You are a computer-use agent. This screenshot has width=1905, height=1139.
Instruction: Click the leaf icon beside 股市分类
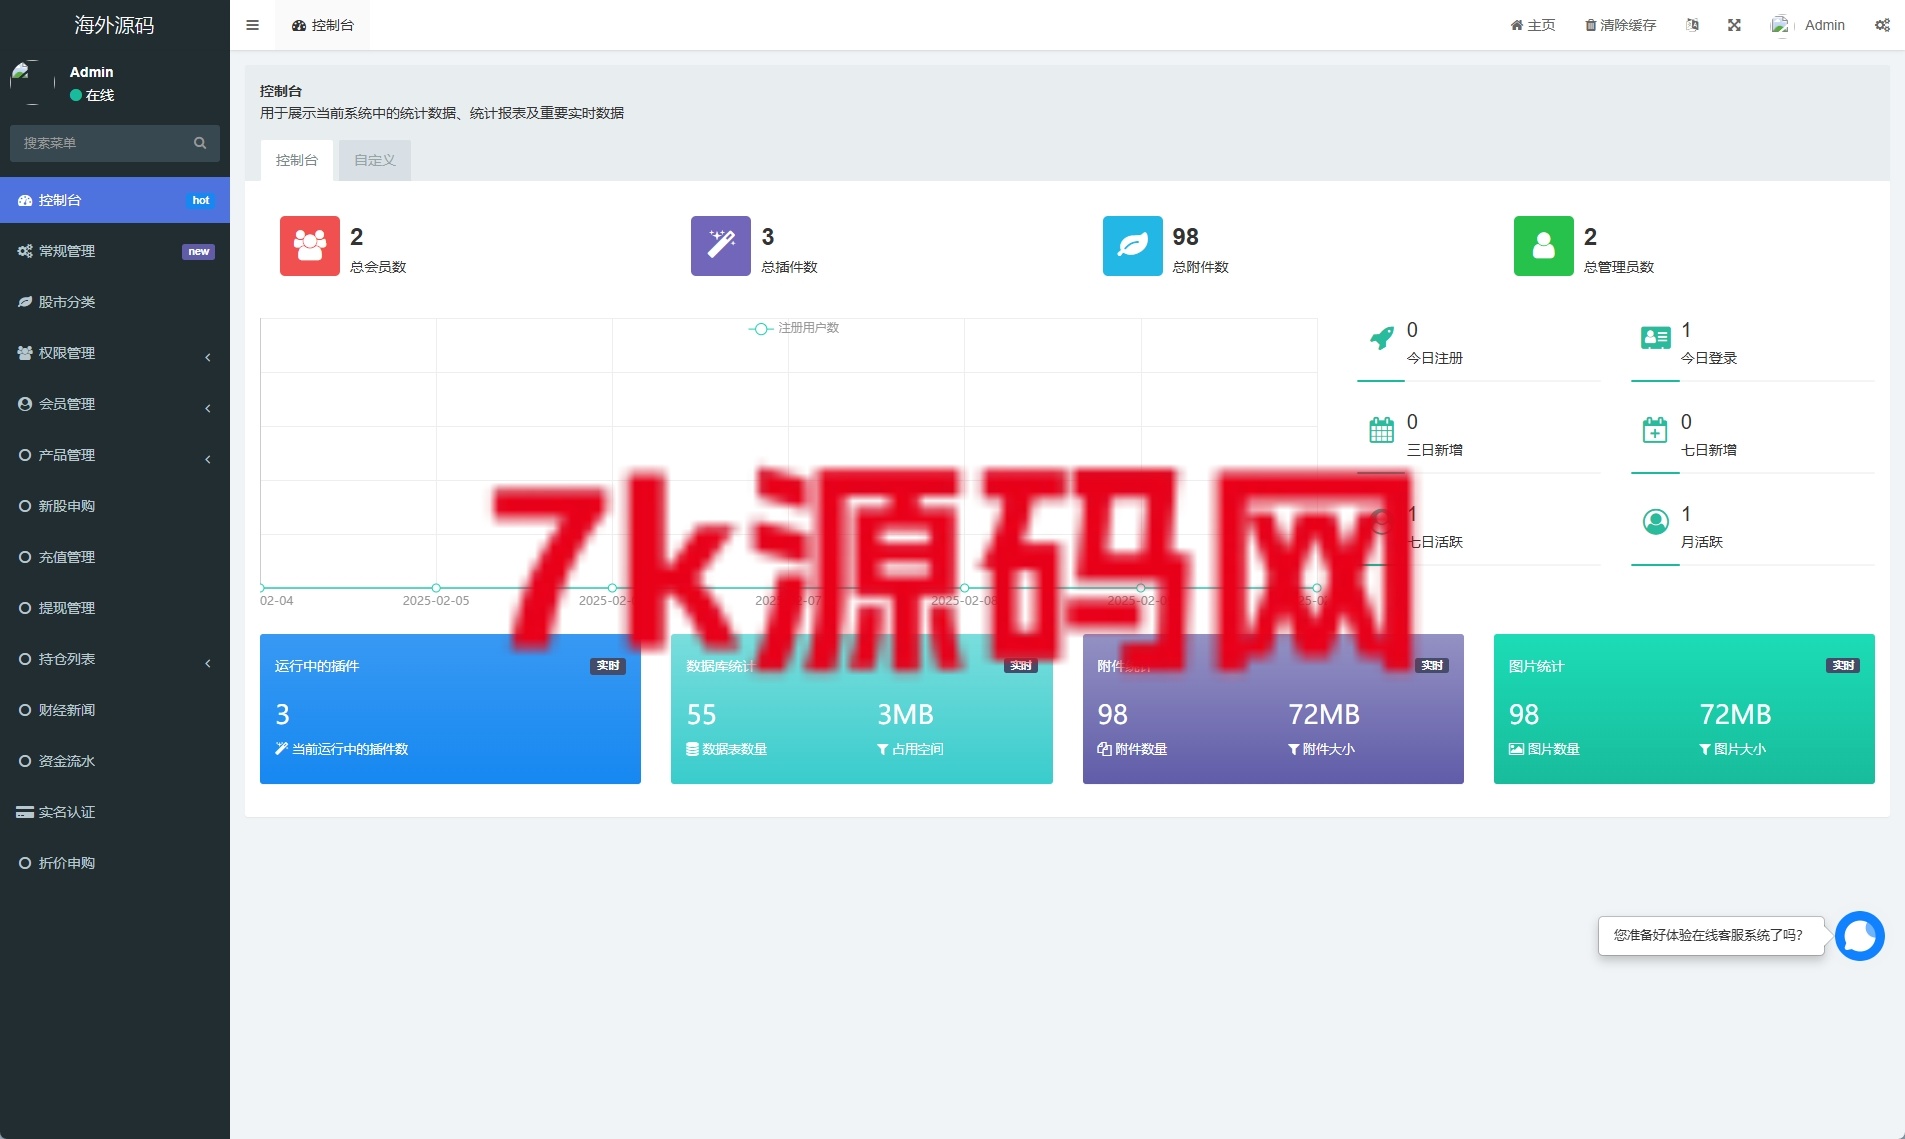click(25, 302)
